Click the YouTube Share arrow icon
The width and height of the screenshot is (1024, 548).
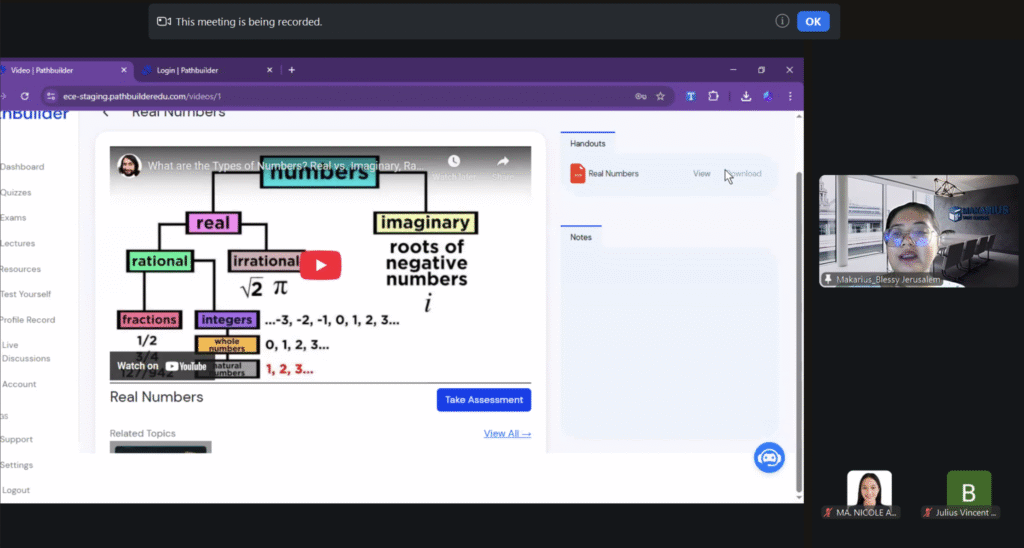click(503, 161)
